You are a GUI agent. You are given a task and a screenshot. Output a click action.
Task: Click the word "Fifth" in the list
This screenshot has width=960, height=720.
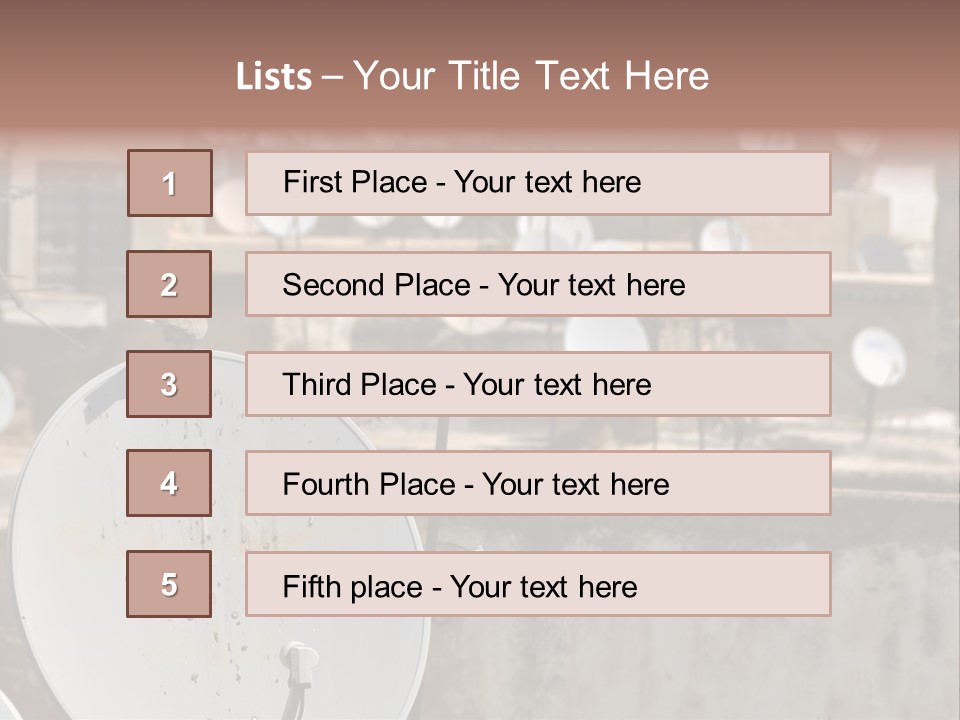(x=312, y=585)
